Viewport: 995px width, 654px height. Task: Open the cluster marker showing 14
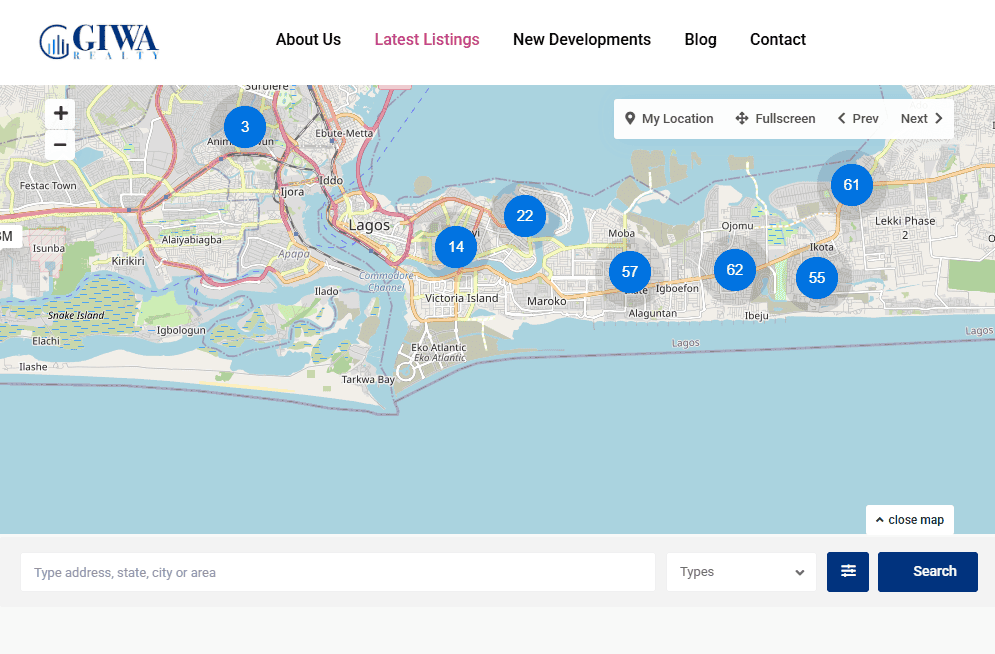click(456, 247)
